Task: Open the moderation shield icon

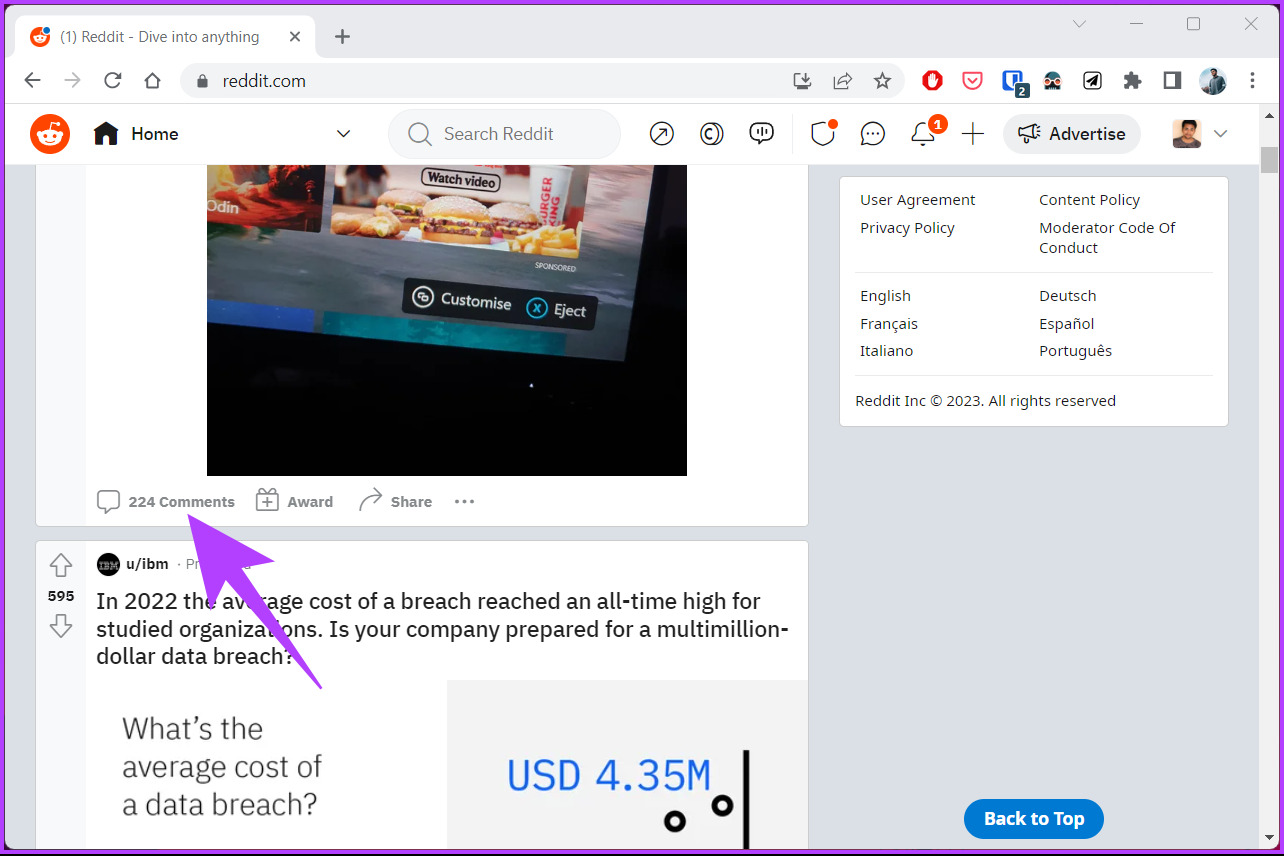Action: point(822,133)
